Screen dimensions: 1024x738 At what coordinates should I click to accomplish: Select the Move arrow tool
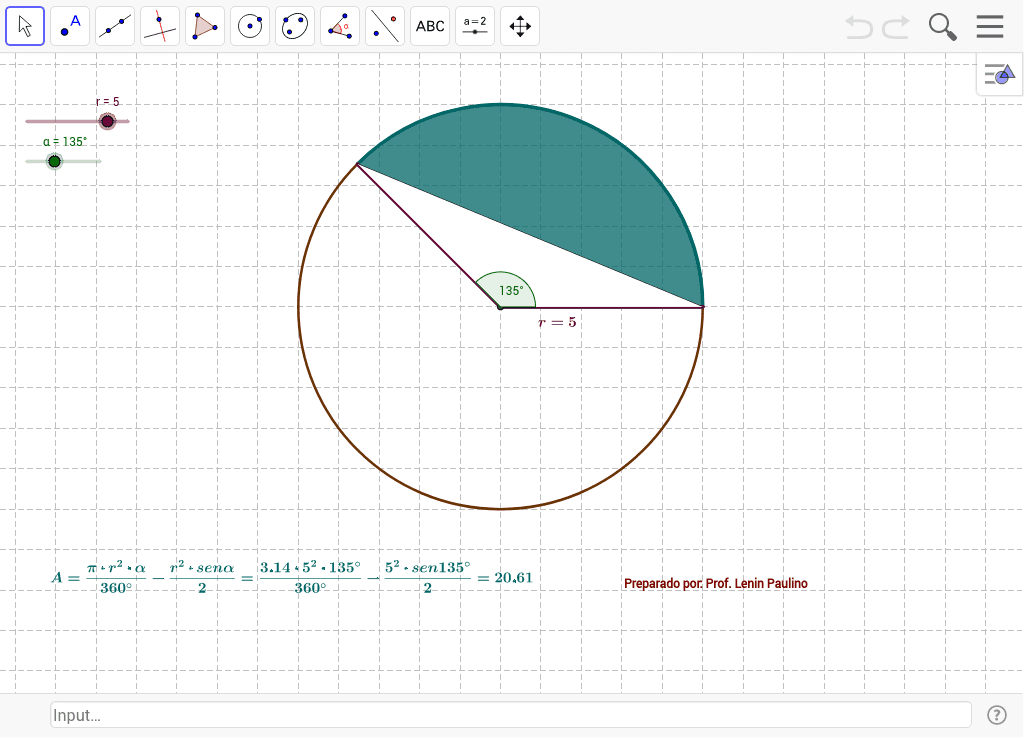[x=25, y=26]
